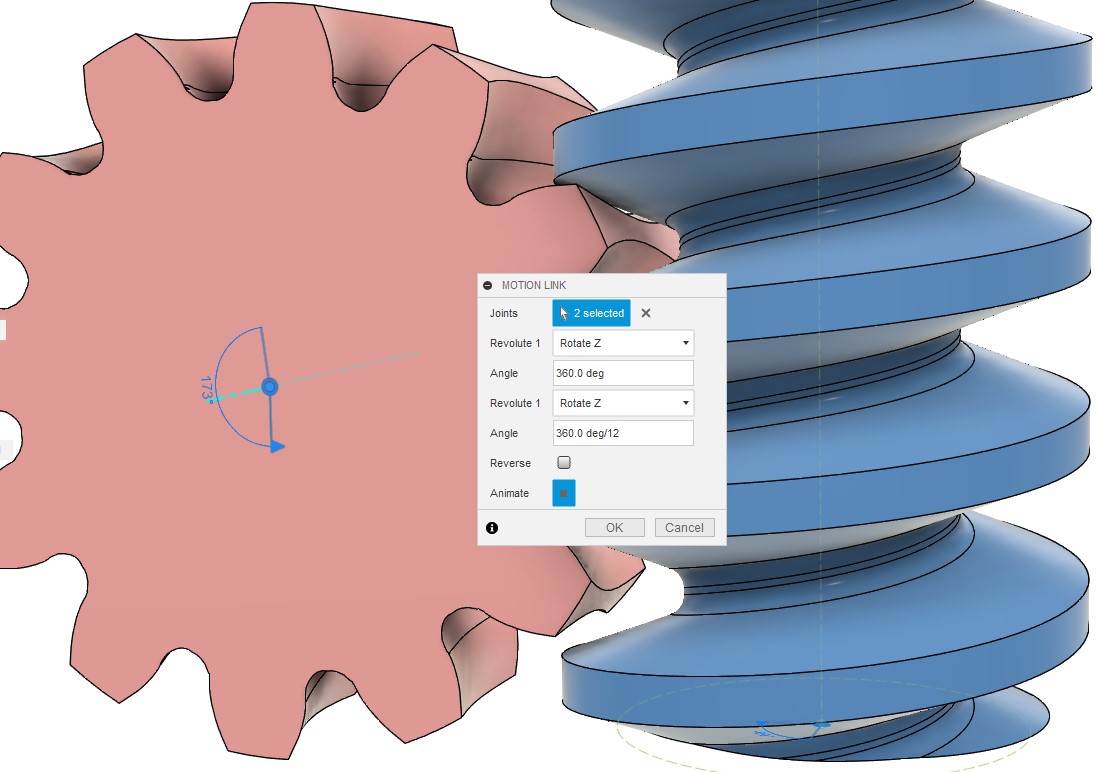1097x772 pixels.
Task: Enable the Reverse checkbox
Action: pyautogui.click(x=564, y=463)
